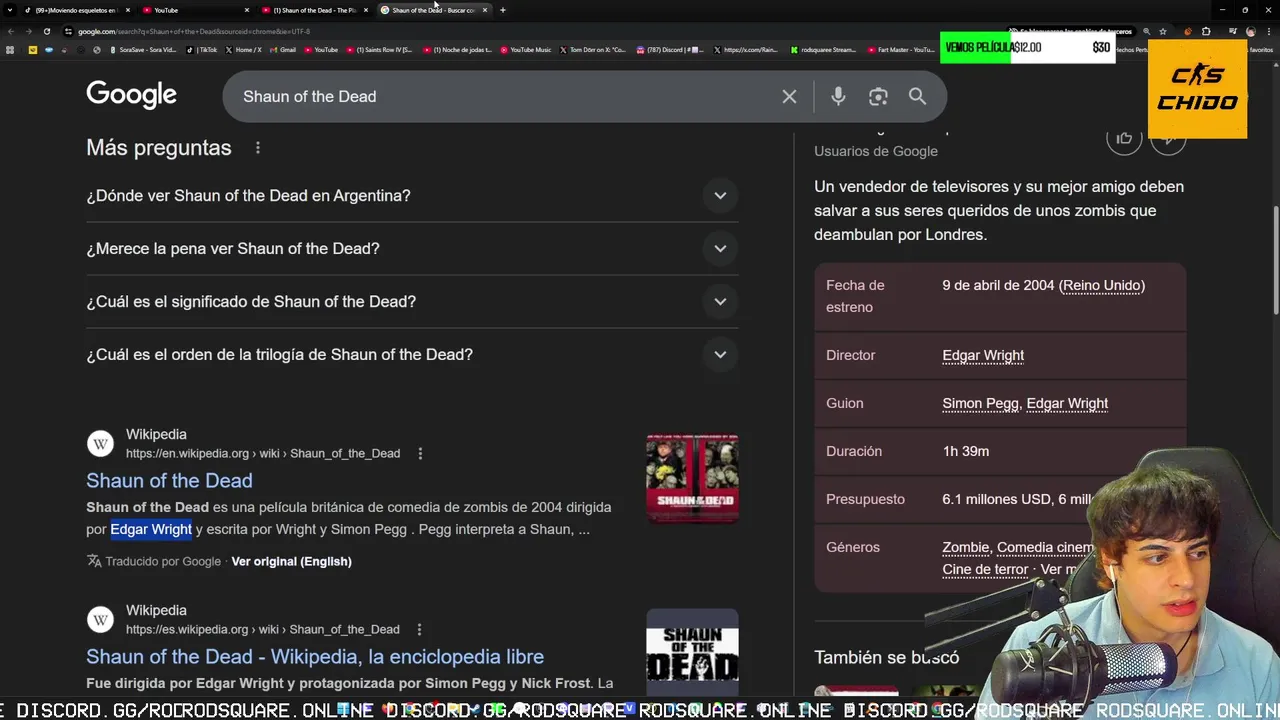
Task: Open more options for Spanish Wikipedia result
Action: coord(419,629)
